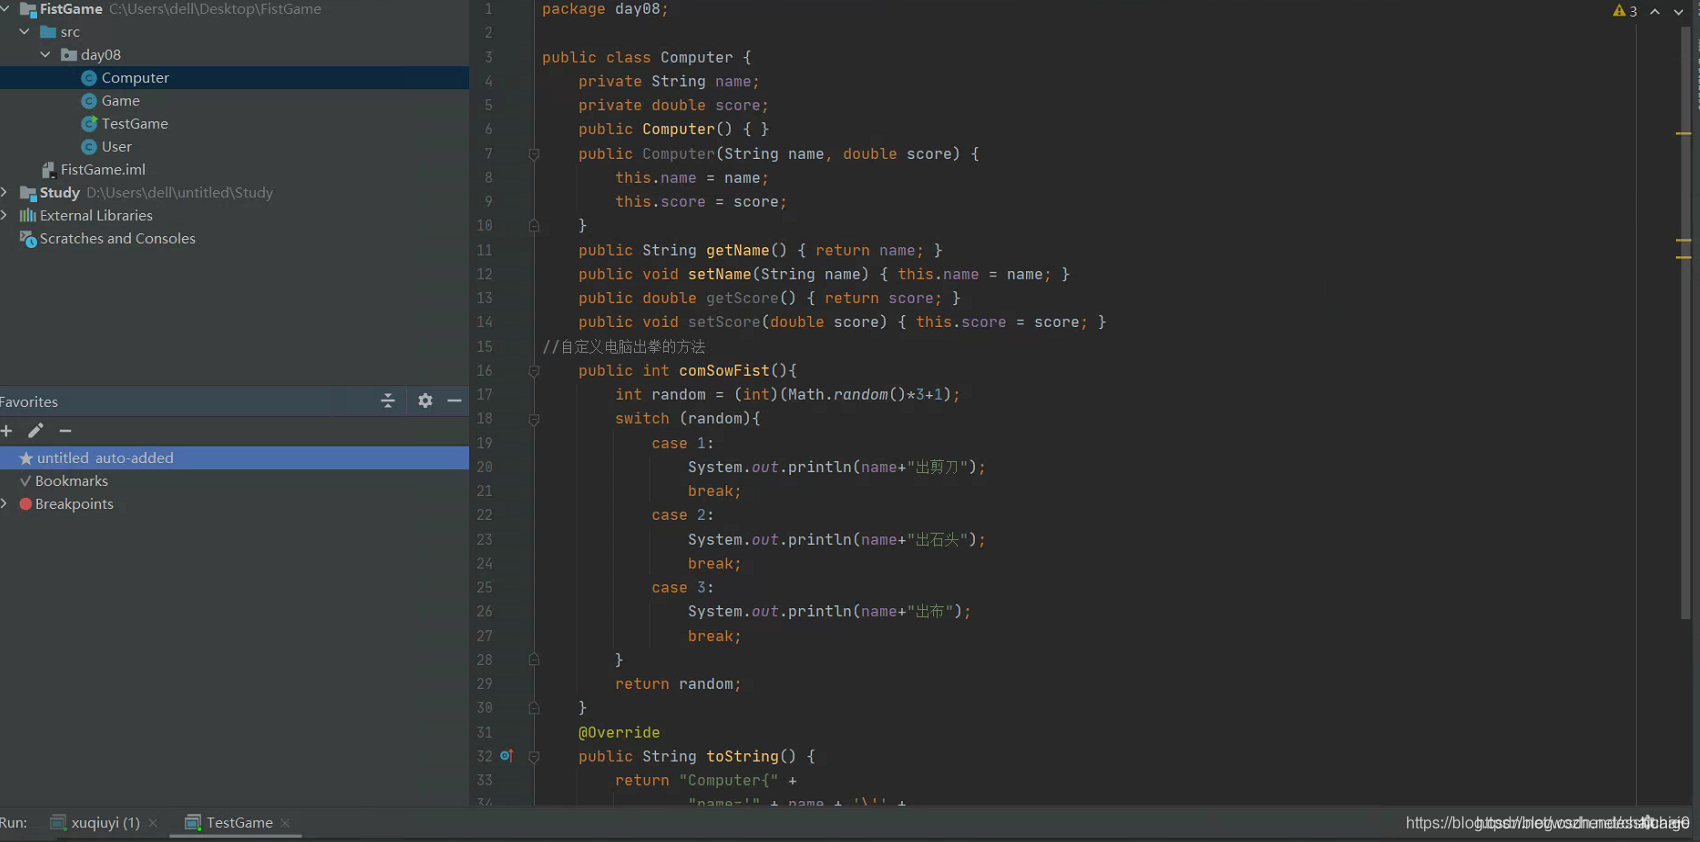Open the TestGame class file
The width and height of the screenshot is (1700, 842).
coord(134,124)
